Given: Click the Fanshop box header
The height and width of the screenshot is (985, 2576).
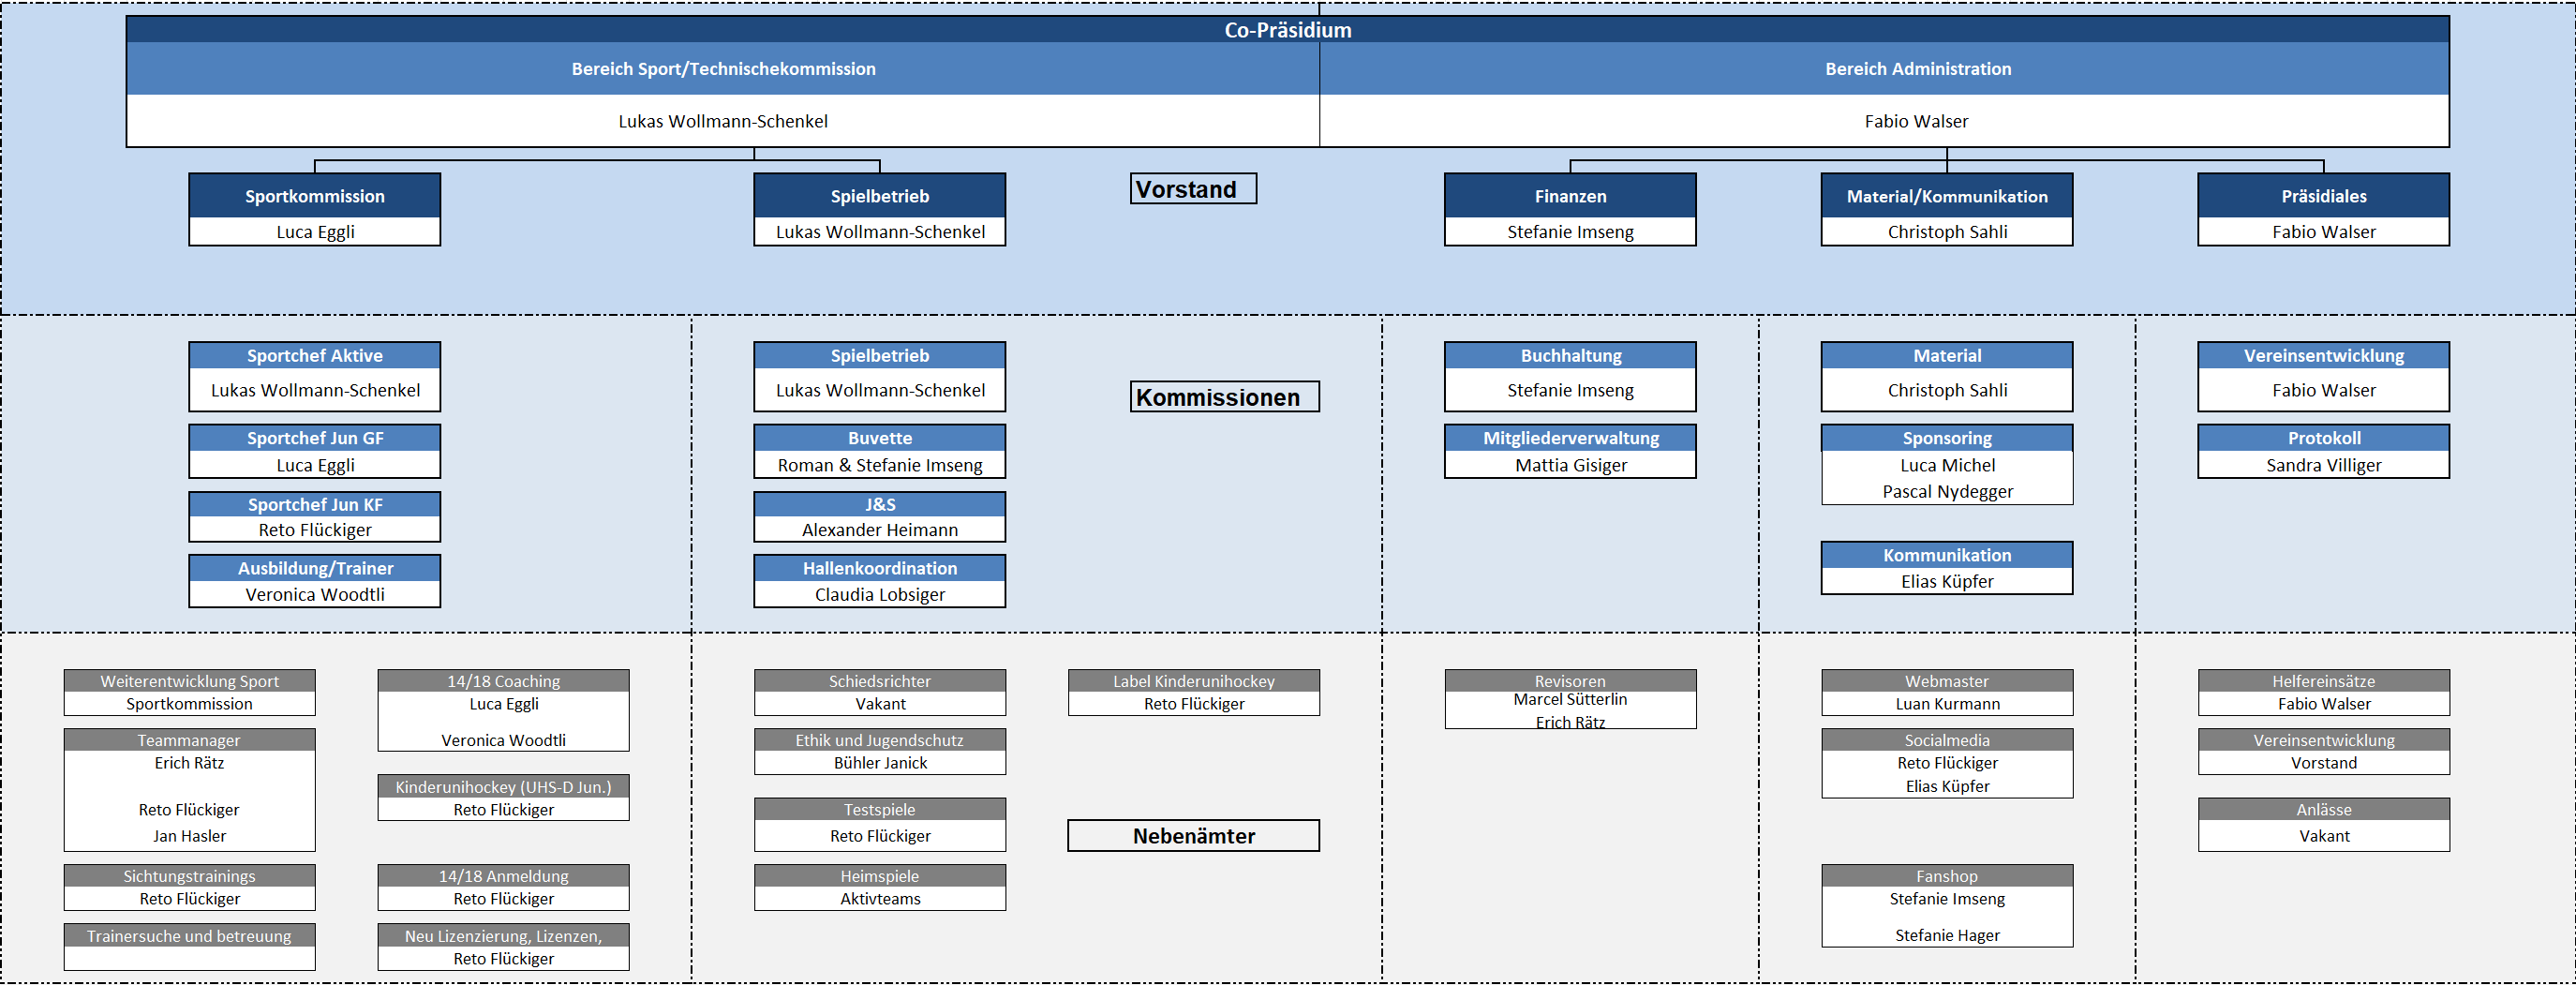Looking at the screenshot, I should click(1946, 876).
